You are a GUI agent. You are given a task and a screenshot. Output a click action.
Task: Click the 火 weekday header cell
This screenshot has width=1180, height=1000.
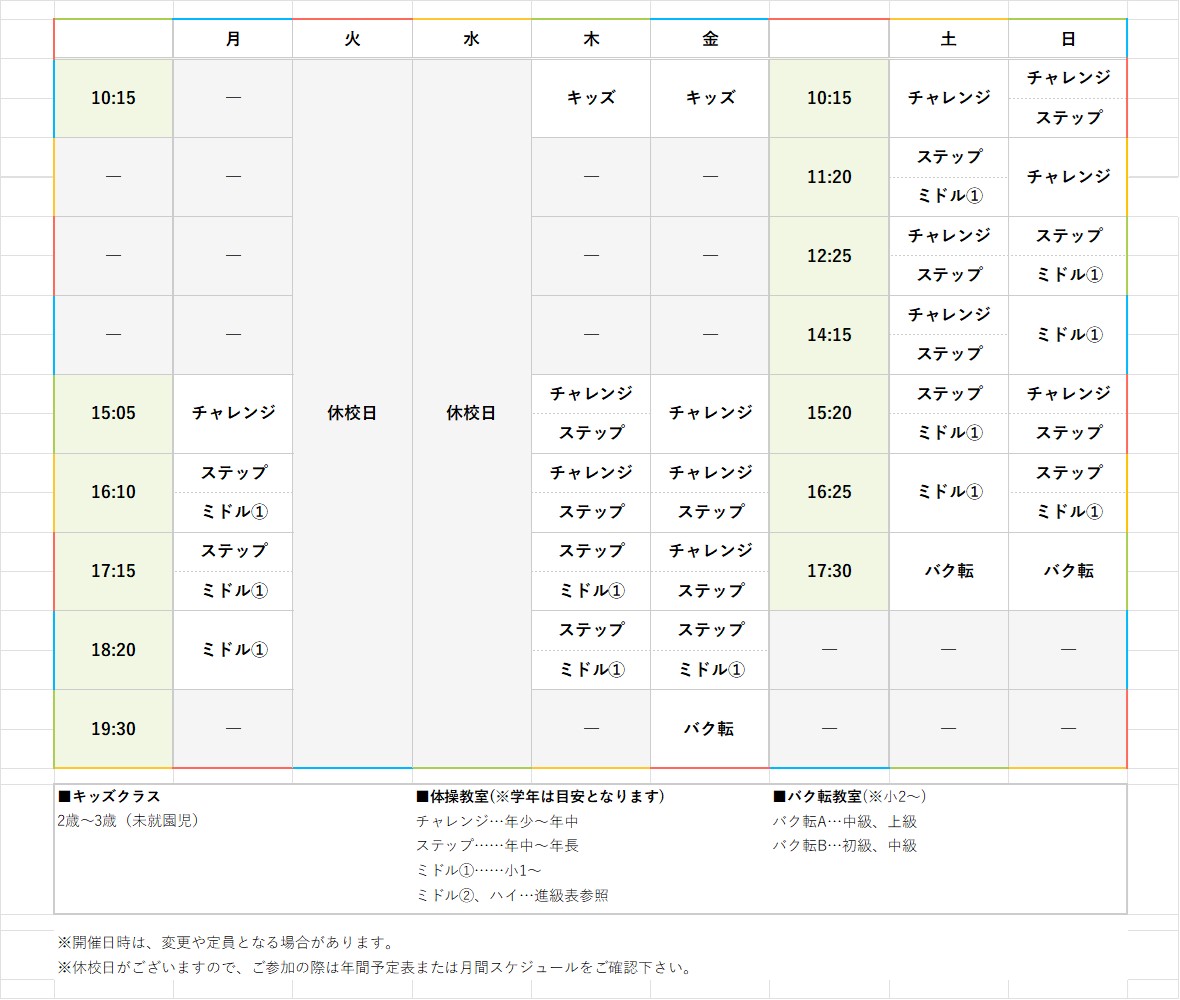352,39
